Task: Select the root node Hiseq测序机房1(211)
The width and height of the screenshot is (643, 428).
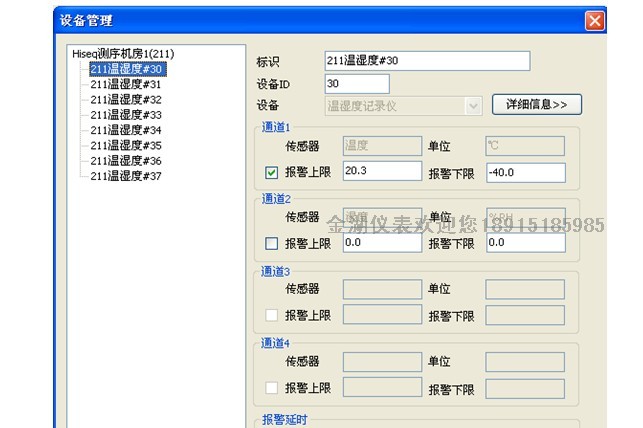Action: (123, 54)
